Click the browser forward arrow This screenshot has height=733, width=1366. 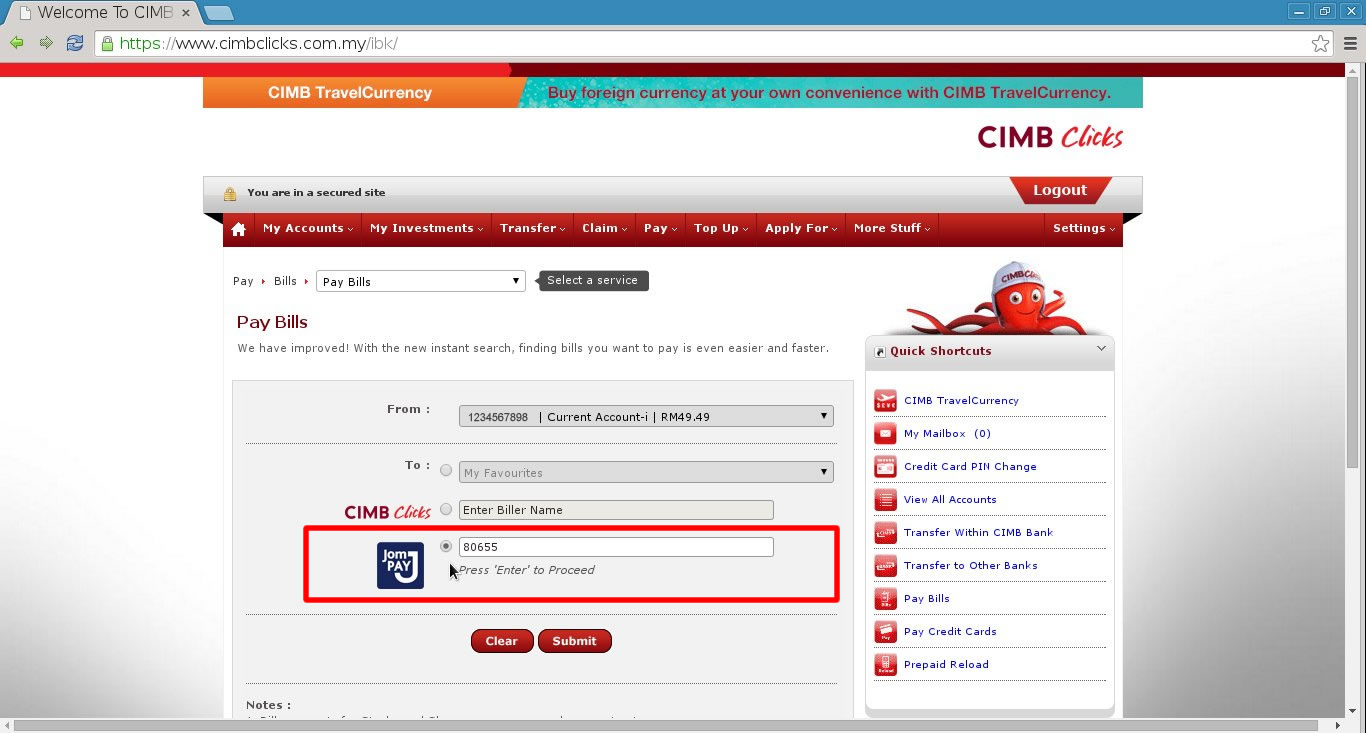(46, 43)
